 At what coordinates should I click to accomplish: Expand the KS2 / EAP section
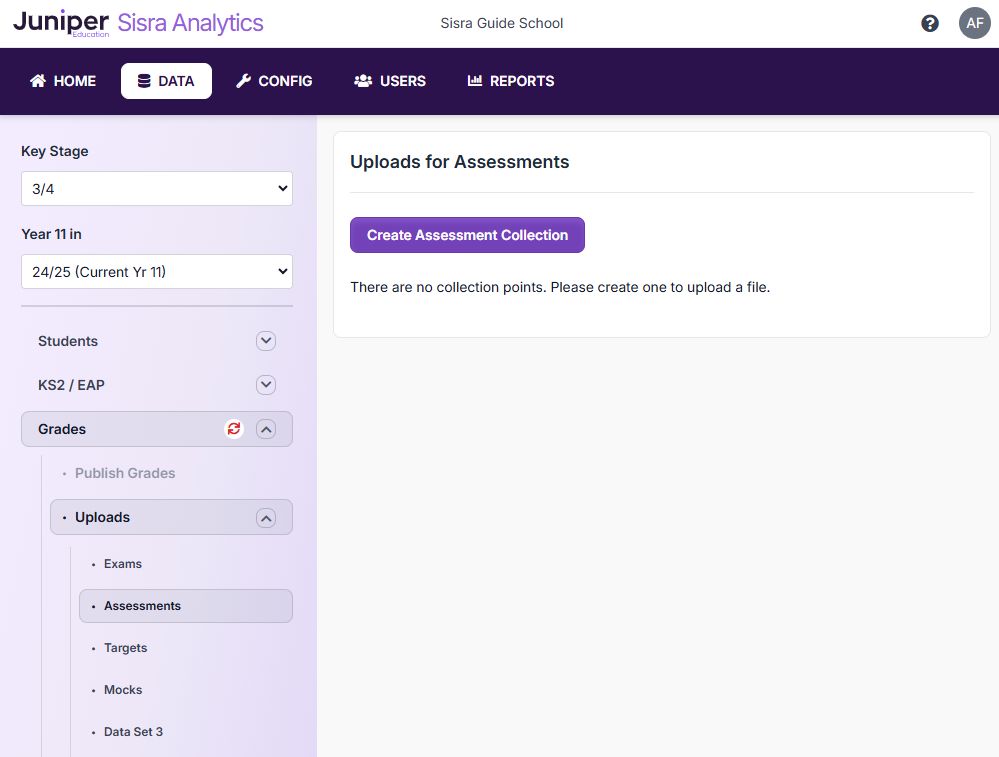265,384
